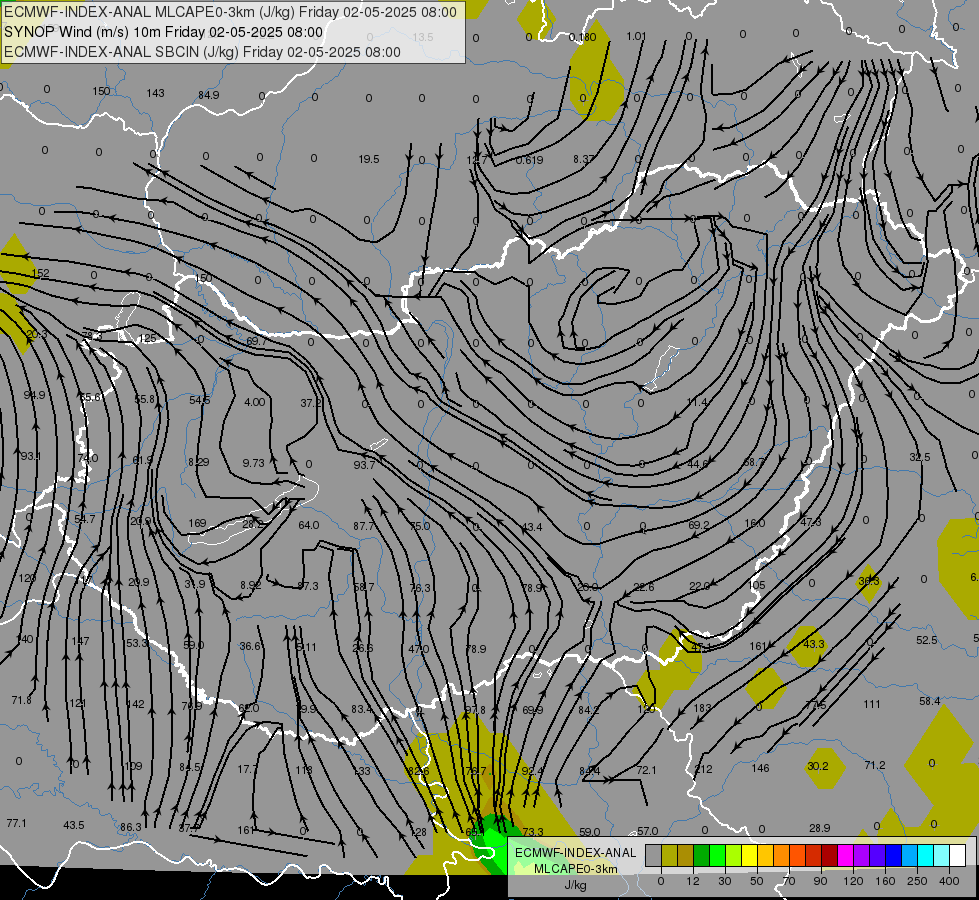Click the map value '1.01'

[636, 37]
